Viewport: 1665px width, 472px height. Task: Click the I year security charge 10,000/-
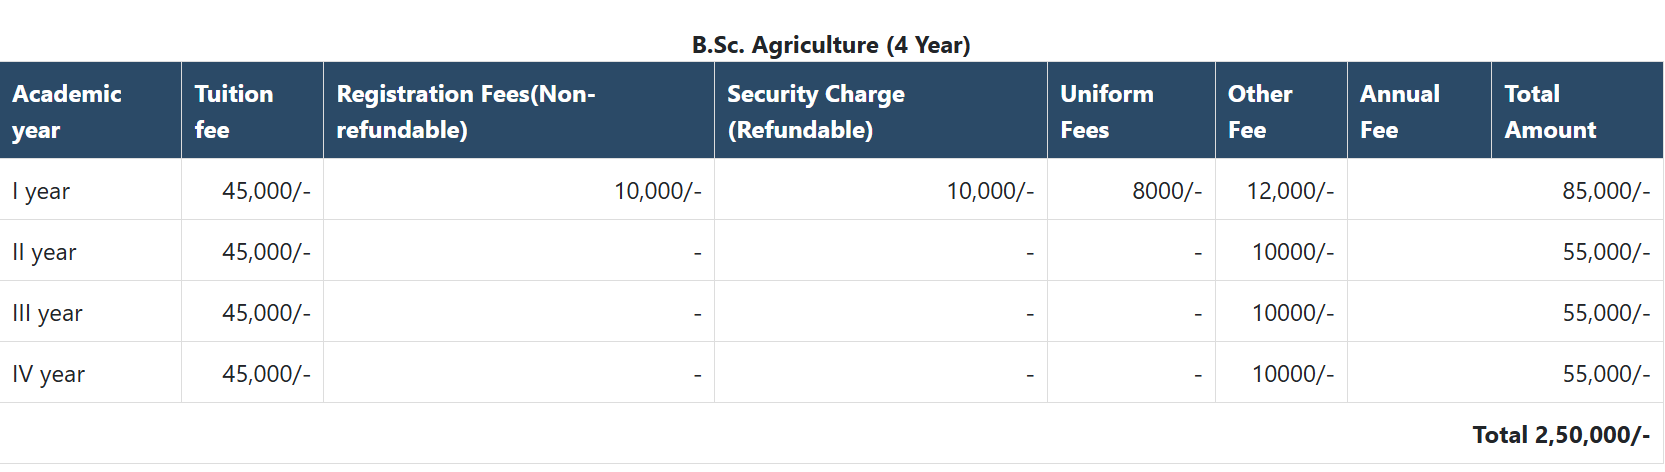[x=990, y=191]
